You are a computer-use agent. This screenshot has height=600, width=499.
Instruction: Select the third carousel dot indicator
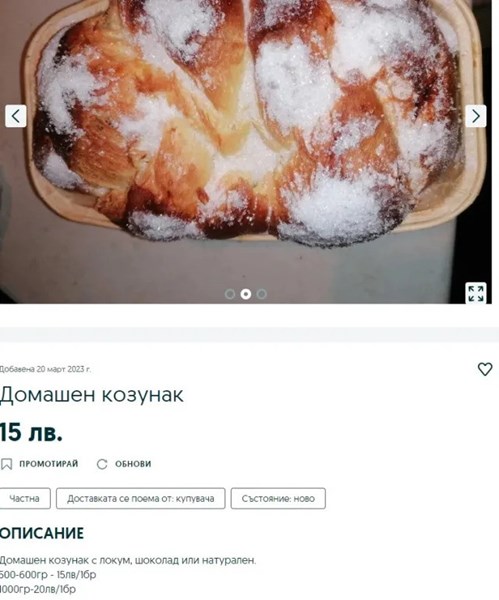[262, 294]
